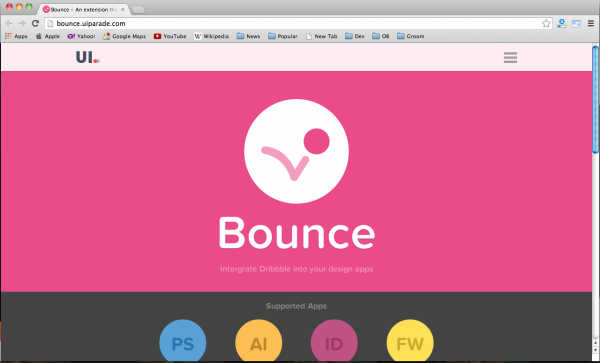Image resolution: width=600 pixels, height=363 pixels.
Task: Expand the News bookmarks folder
Action: coord(248,36)
